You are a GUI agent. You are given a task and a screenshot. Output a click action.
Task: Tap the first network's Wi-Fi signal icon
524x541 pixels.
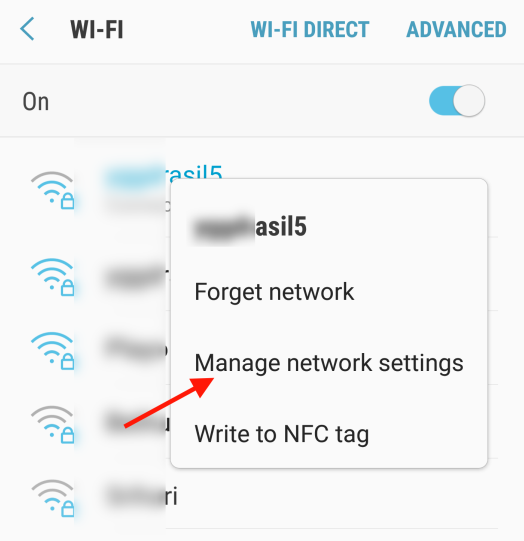click(52, 190)
